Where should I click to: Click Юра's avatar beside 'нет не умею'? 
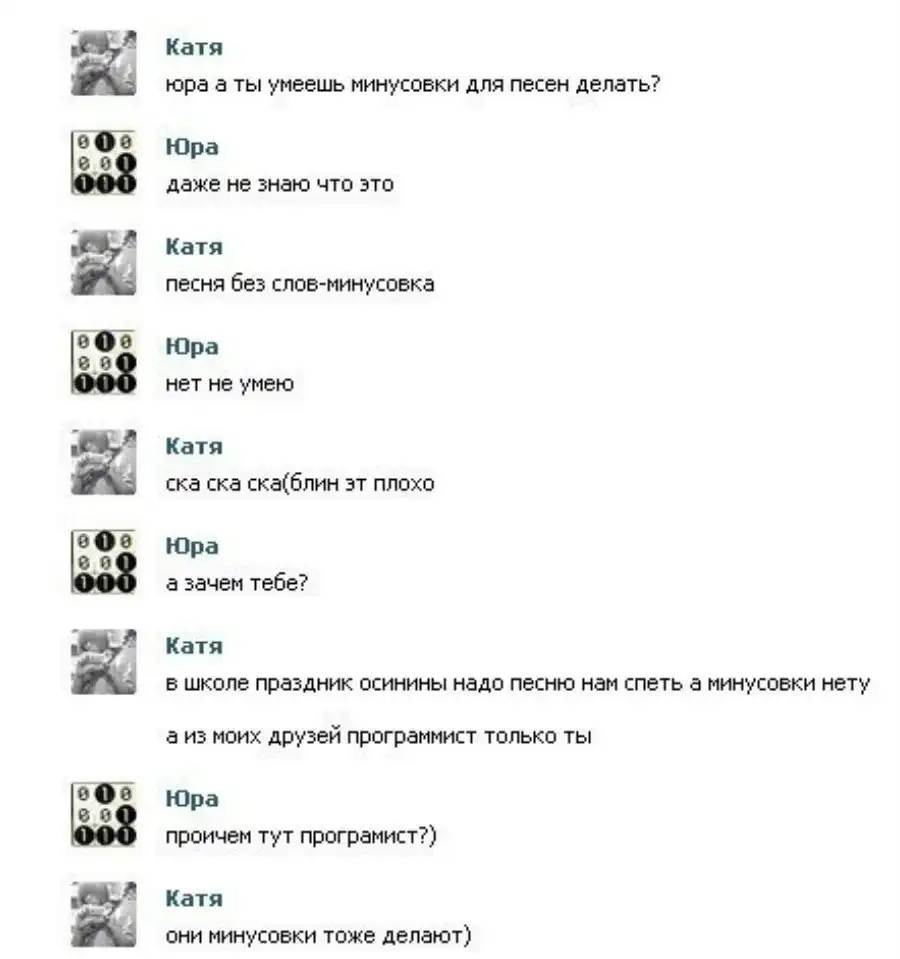tap(103, 362)
